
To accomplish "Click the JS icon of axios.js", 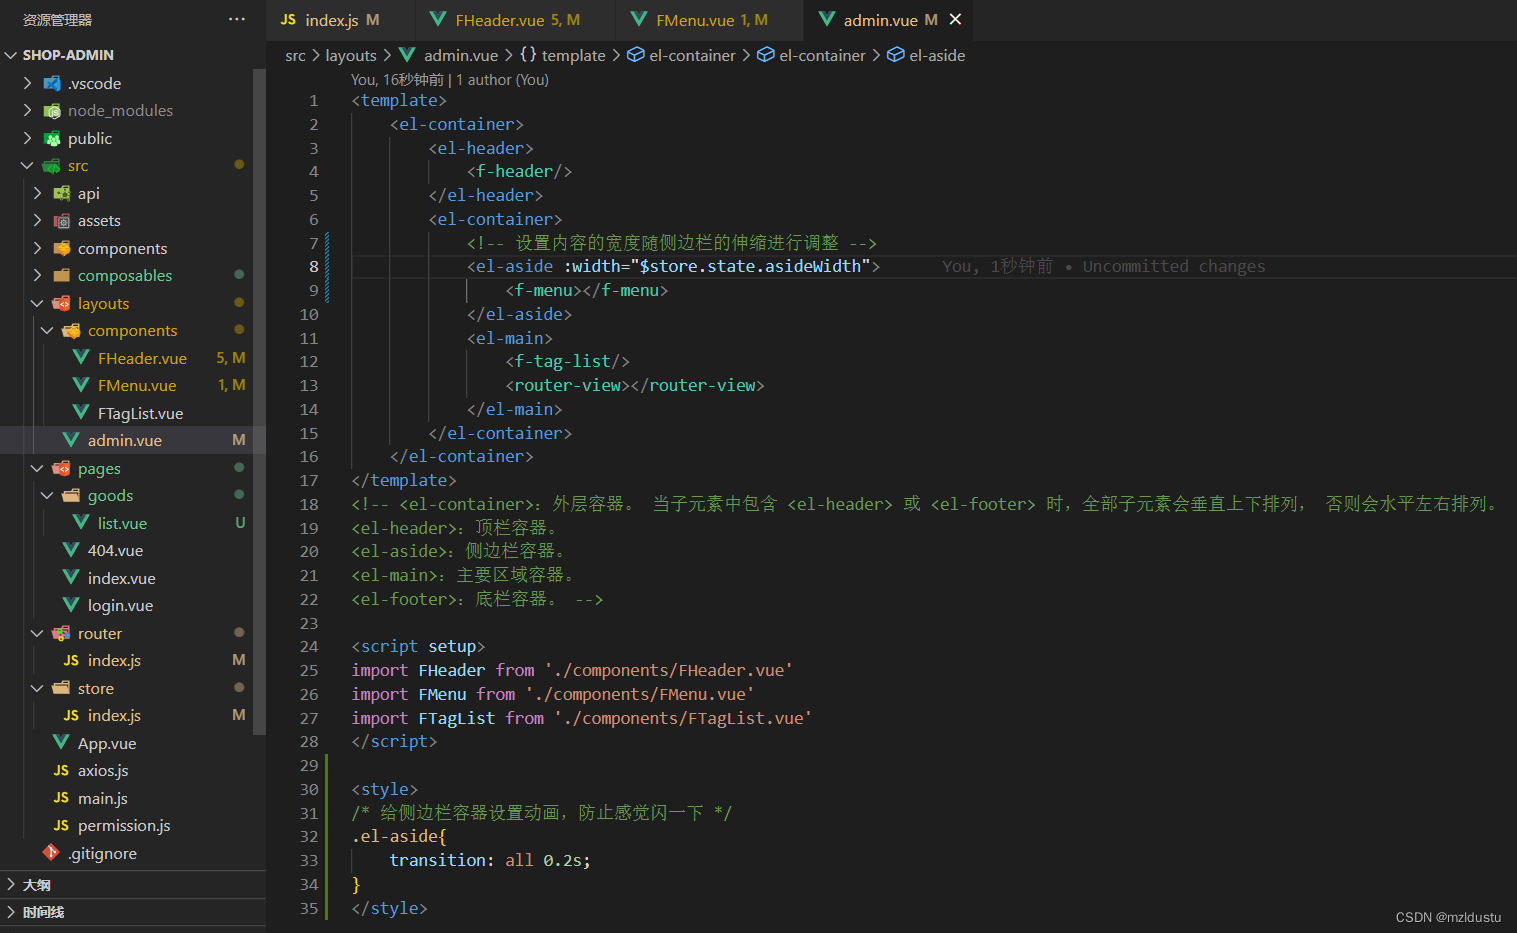I will [x=62, y=770].
